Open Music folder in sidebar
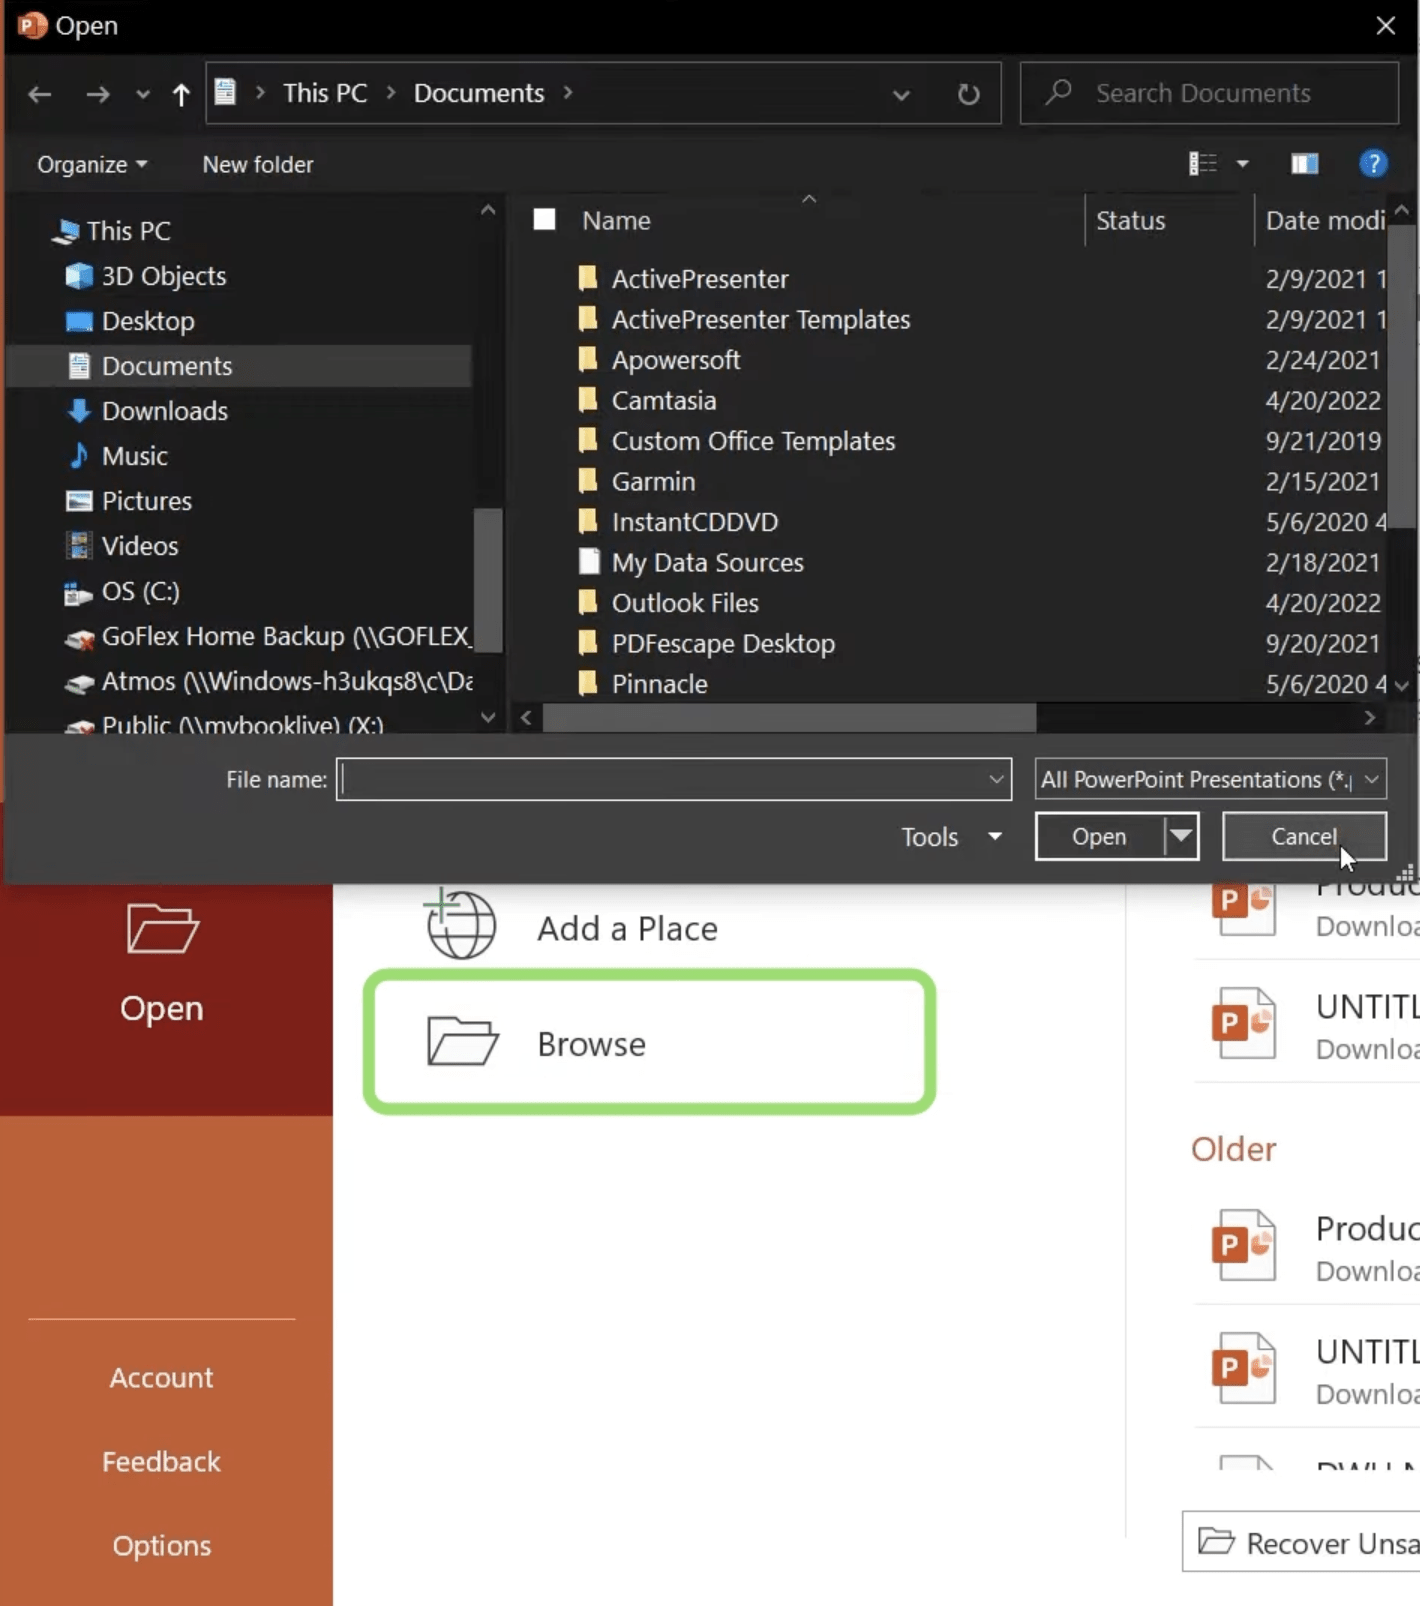The width and height of the screenshot is (1420, 1606). pyautogui.click(x=134, y=456)
